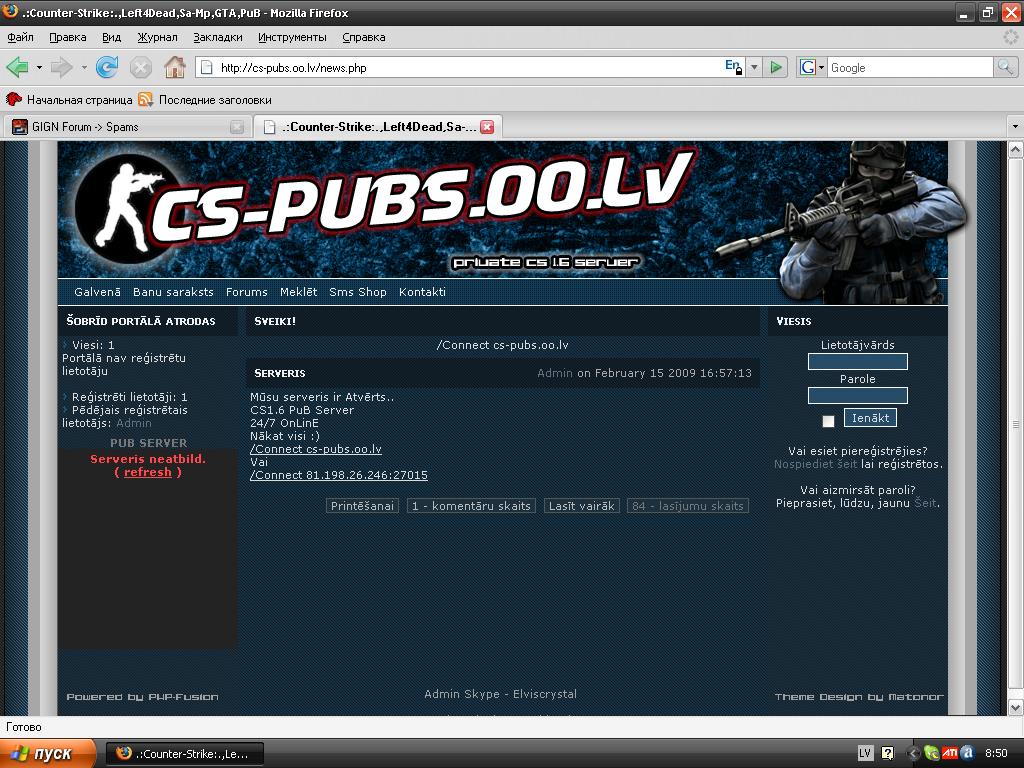Open the list all tabs dropdown
This screenshot has width=1024, height=768.
1015,127
